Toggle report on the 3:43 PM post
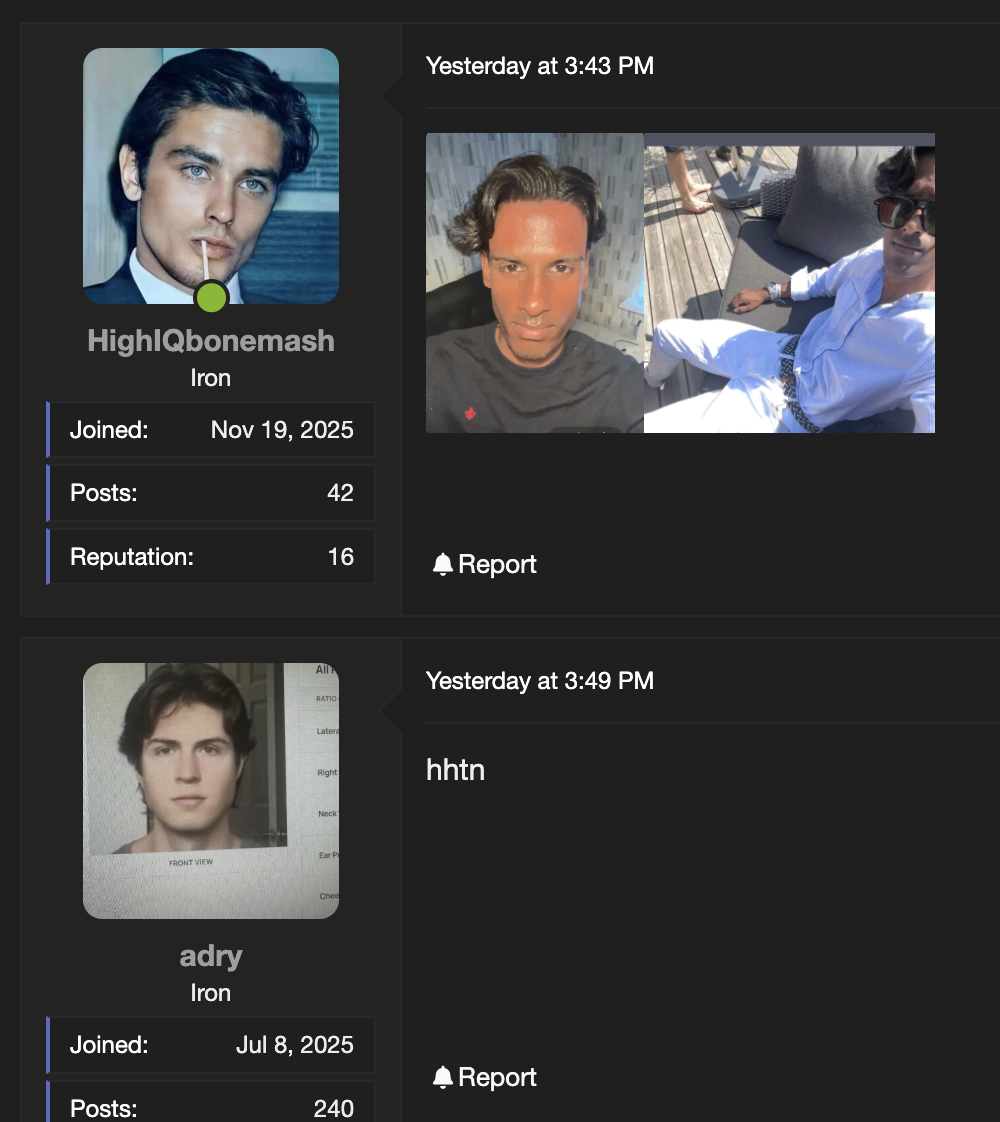The height and width of the screenshot is (1122, 1000). [484, 563]
